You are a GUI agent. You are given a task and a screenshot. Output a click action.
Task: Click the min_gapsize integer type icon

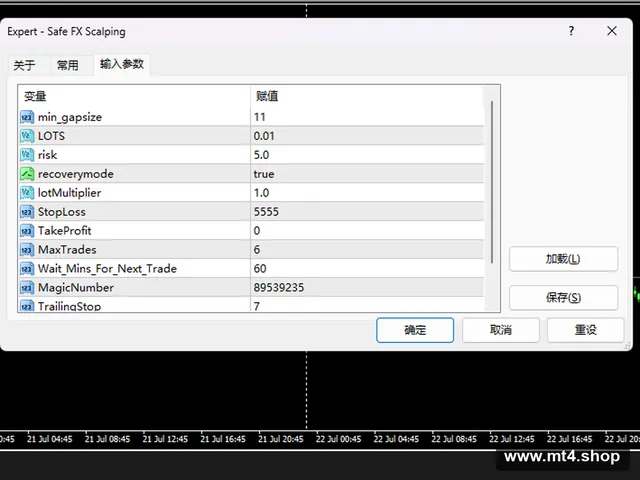(27, 118)
